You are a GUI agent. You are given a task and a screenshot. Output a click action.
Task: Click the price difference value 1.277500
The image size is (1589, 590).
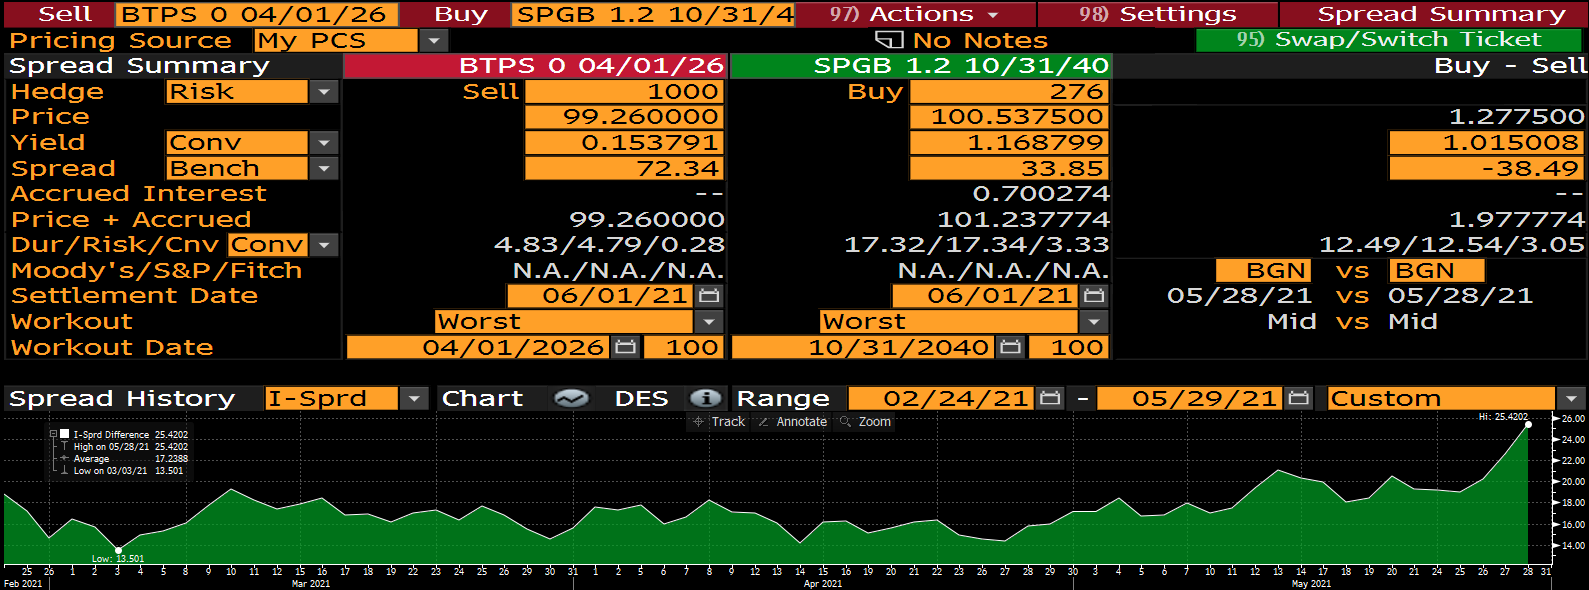(x=1516, y=117)
